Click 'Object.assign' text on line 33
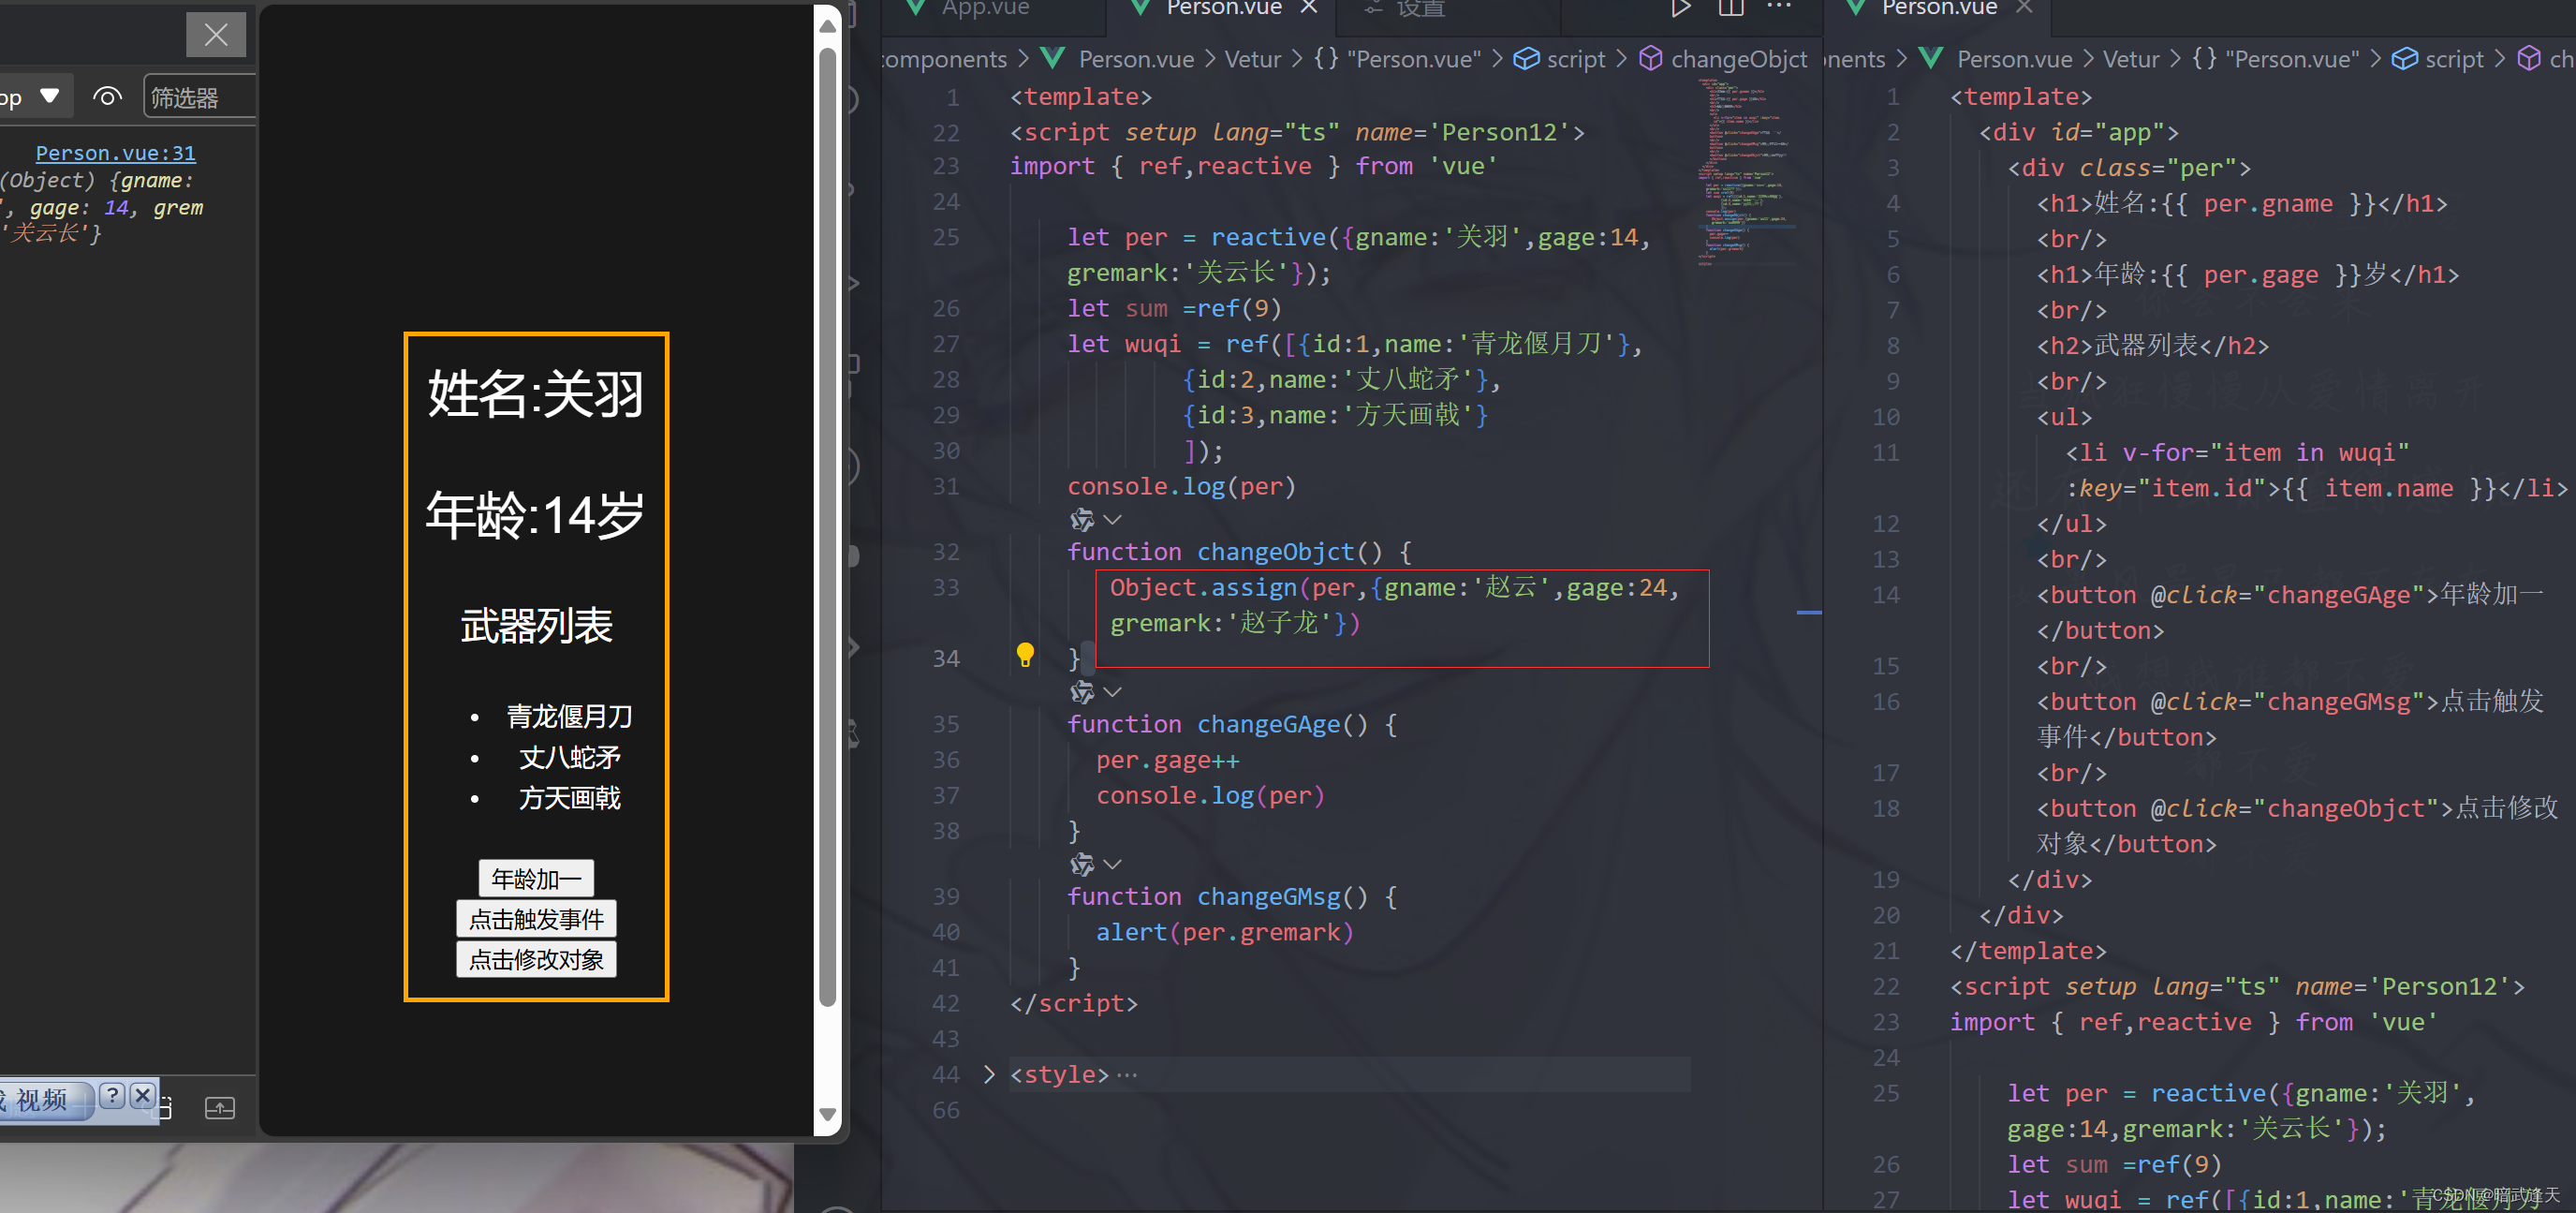Screen dimensions: 2576x1213 [x=1203, y=588]
